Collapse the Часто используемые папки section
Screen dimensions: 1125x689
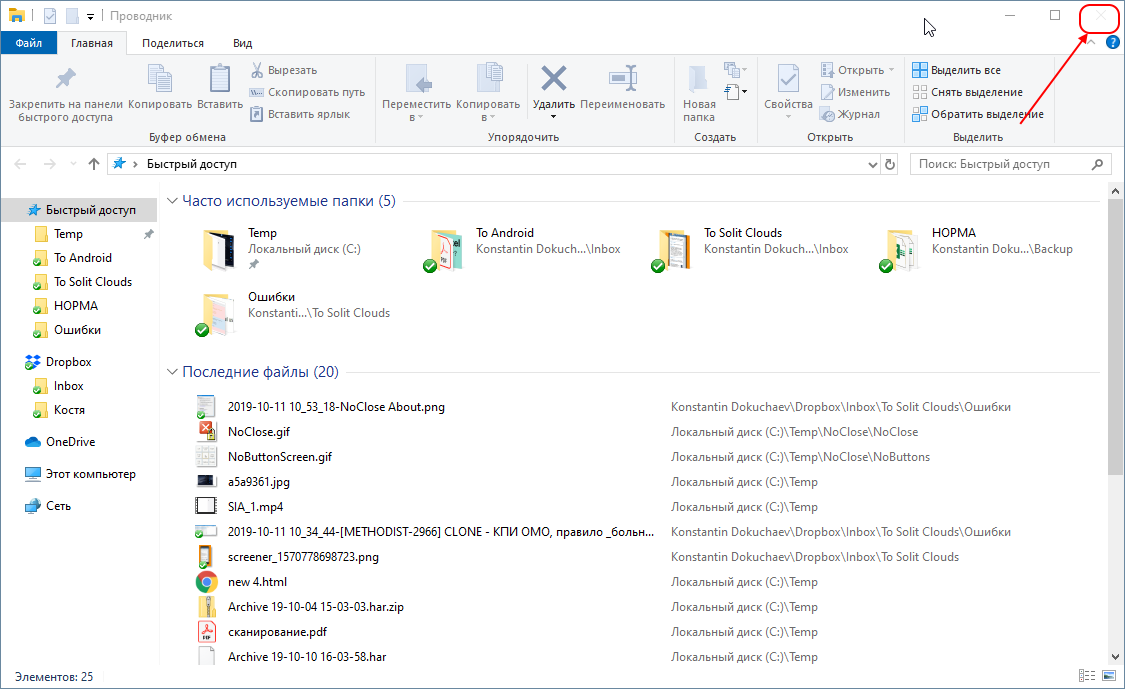[171, 200]
